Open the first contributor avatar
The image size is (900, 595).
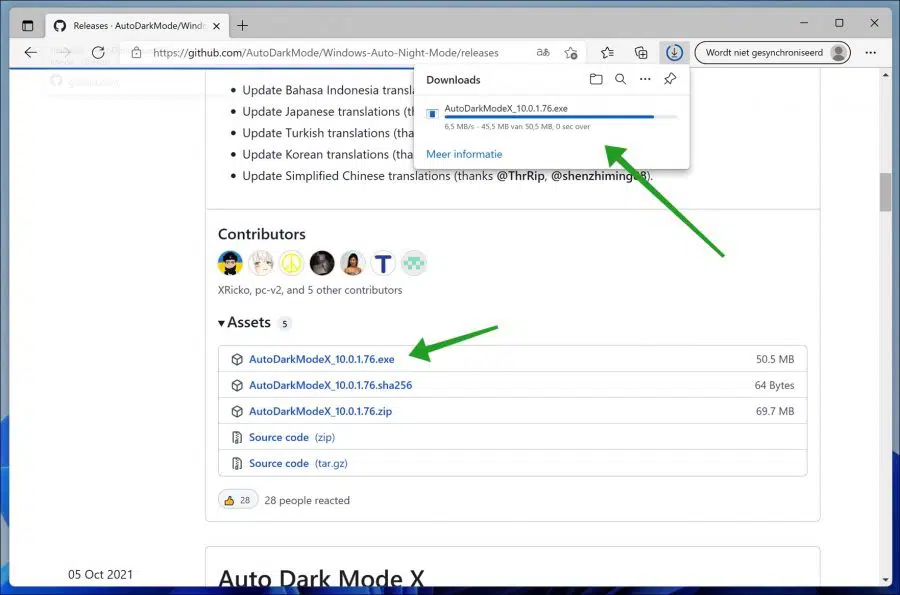tap(230, 263)
